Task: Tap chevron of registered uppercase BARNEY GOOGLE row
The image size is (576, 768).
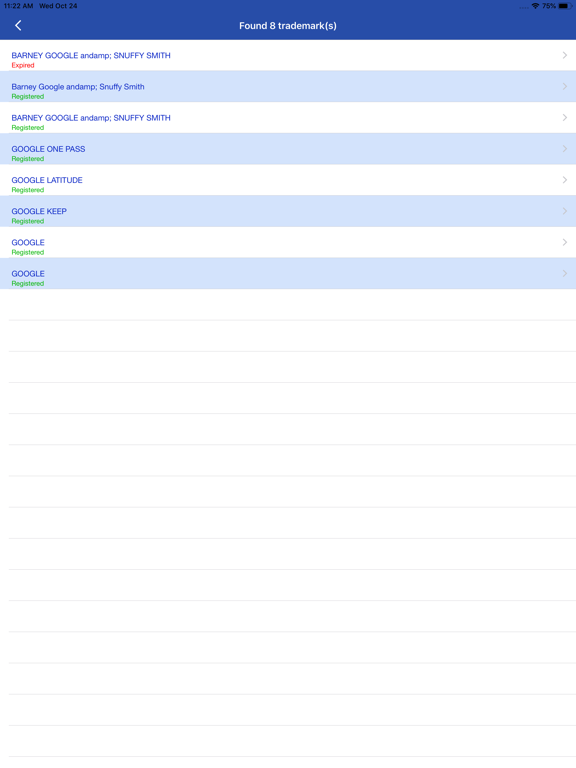Action: (564, 118)
